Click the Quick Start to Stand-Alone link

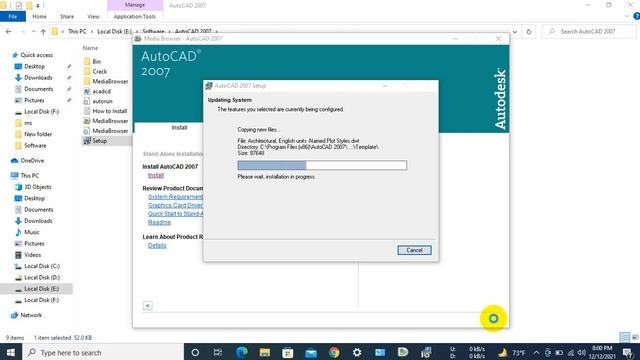pos(176,214)
